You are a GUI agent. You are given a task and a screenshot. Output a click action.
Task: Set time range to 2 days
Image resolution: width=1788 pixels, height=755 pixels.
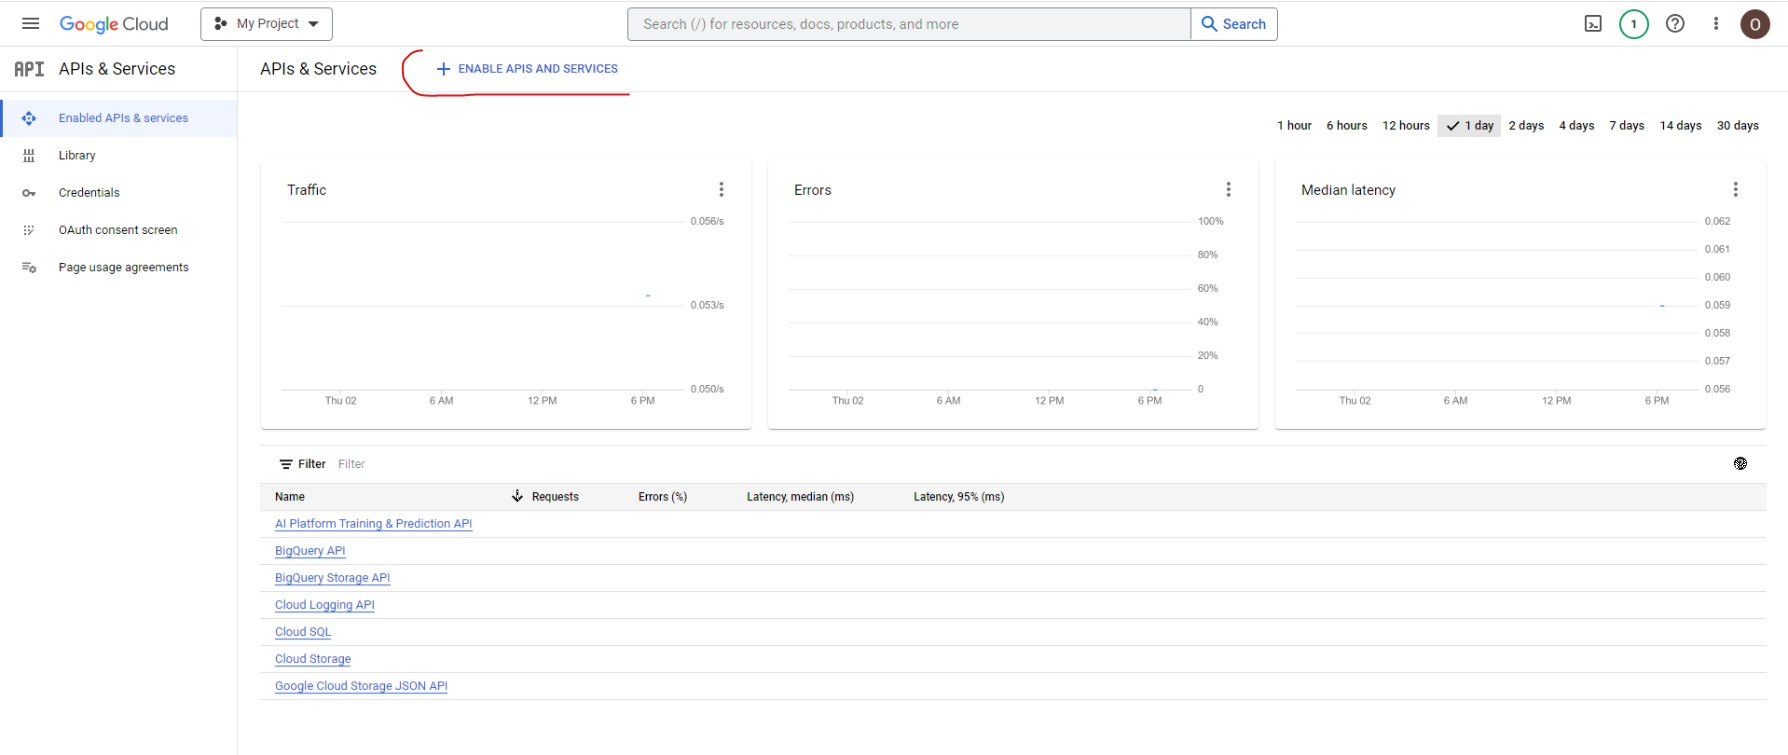pos(1526,125)
